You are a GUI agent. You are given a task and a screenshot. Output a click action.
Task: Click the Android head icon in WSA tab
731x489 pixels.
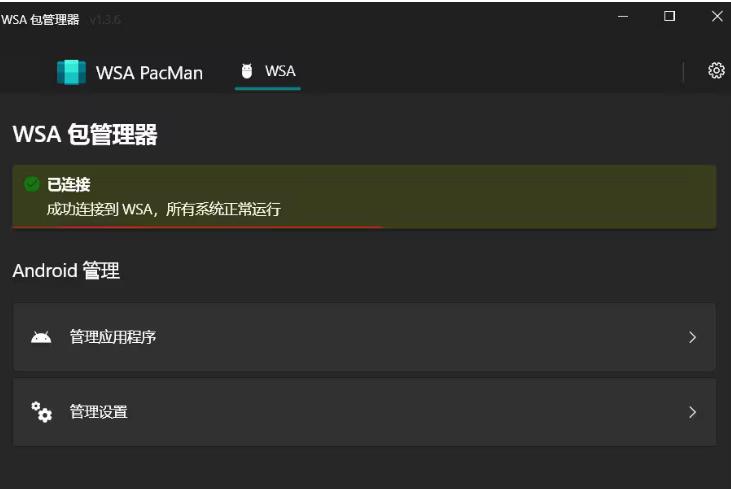click(x=247, y=71)
